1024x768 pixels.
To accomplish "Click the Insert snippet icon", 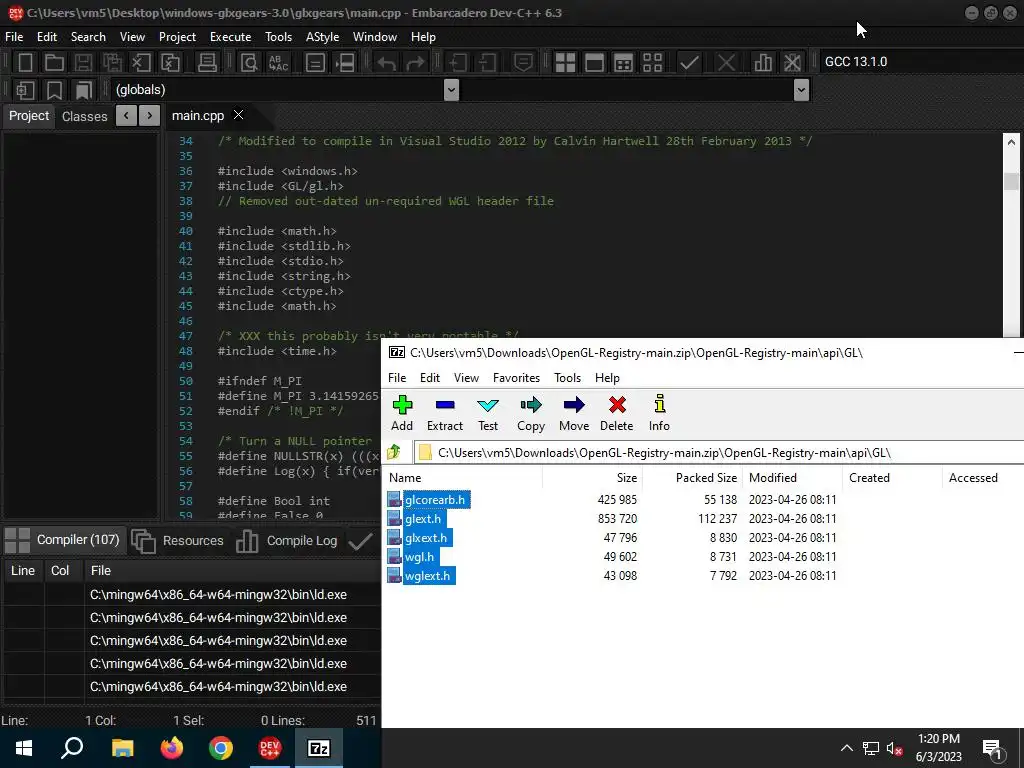I will click(25, 90).
